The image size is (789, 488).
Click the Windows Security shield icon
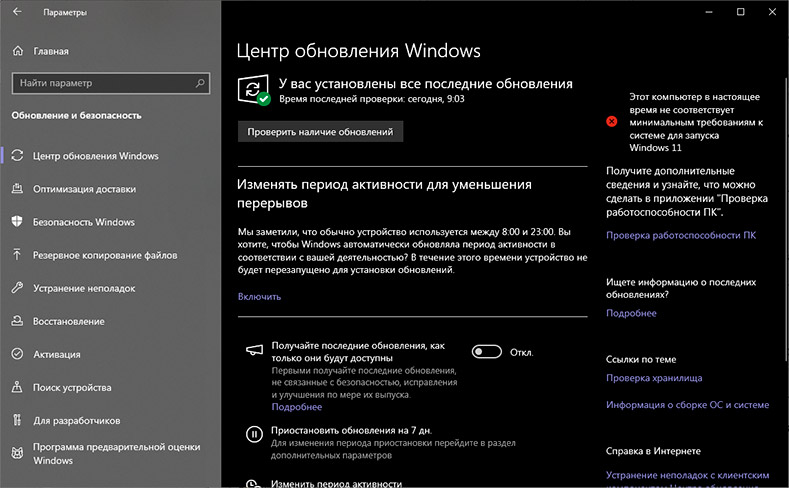[x=17, y=222]
